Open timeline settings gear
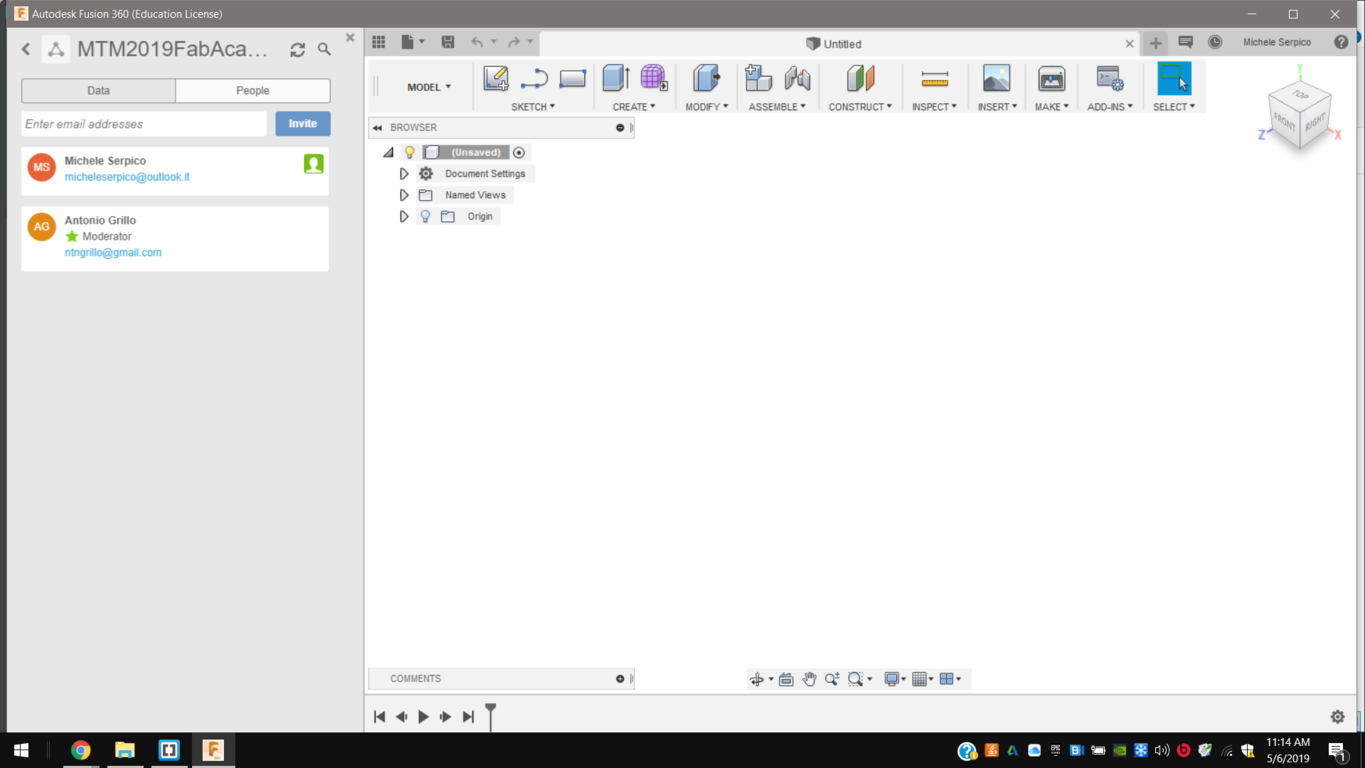Screen dimensions: 1365x768 click(1338, 716)
